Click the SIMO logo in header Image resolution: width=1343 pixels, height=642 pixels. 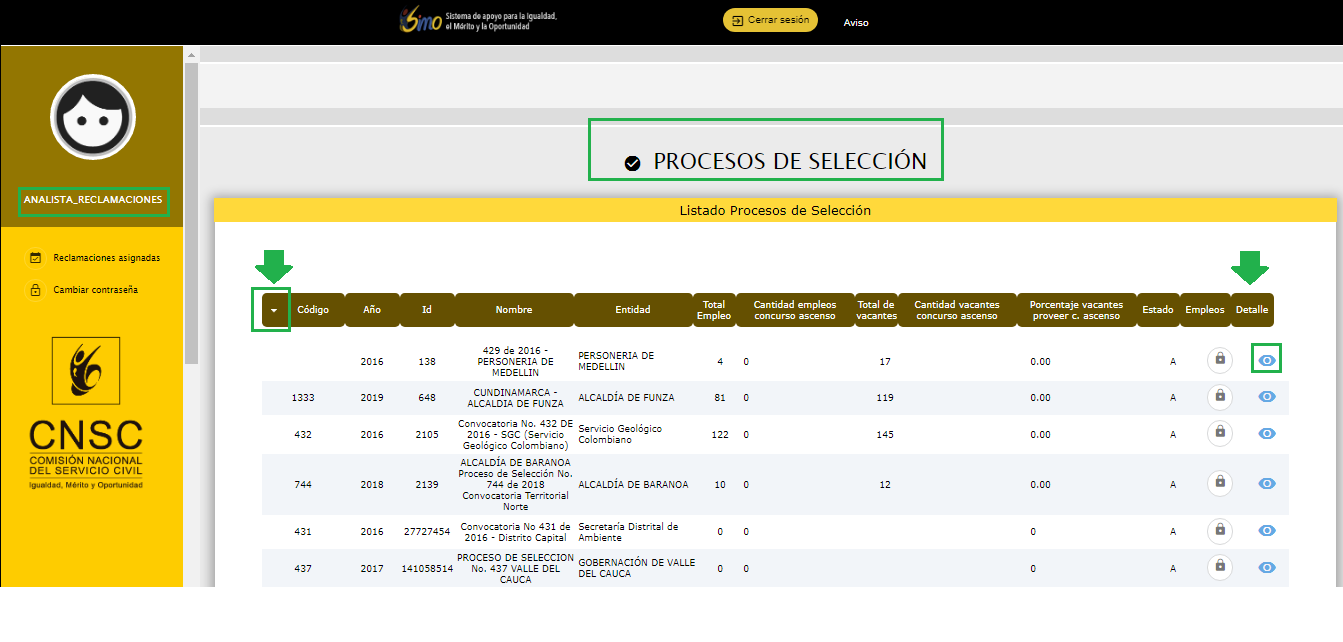[420, 21]
